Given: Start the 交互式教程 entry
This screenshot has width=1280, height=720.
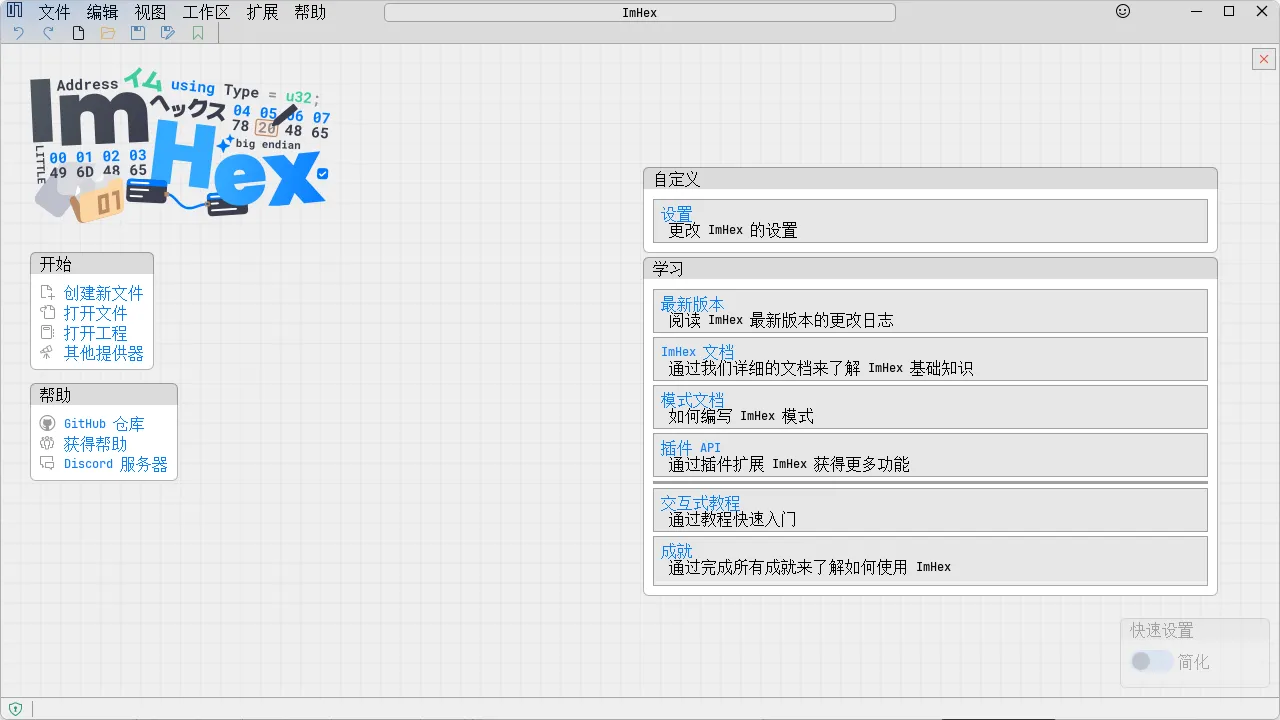Looking at the screenshot, I should 930,510.
